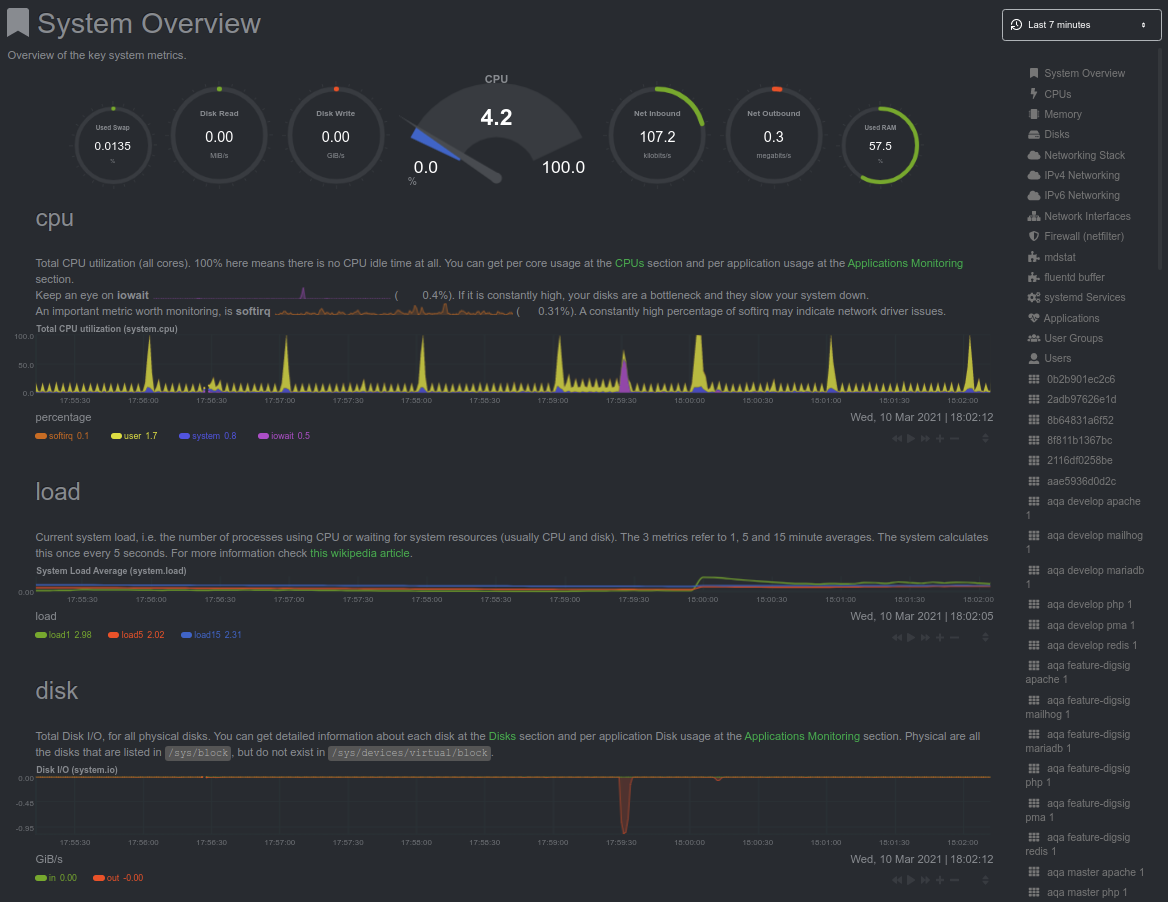Viewport: 1168px width, 902px height.
Task: Toggle the iowait series in CPU legend
Action: point(283,436)
